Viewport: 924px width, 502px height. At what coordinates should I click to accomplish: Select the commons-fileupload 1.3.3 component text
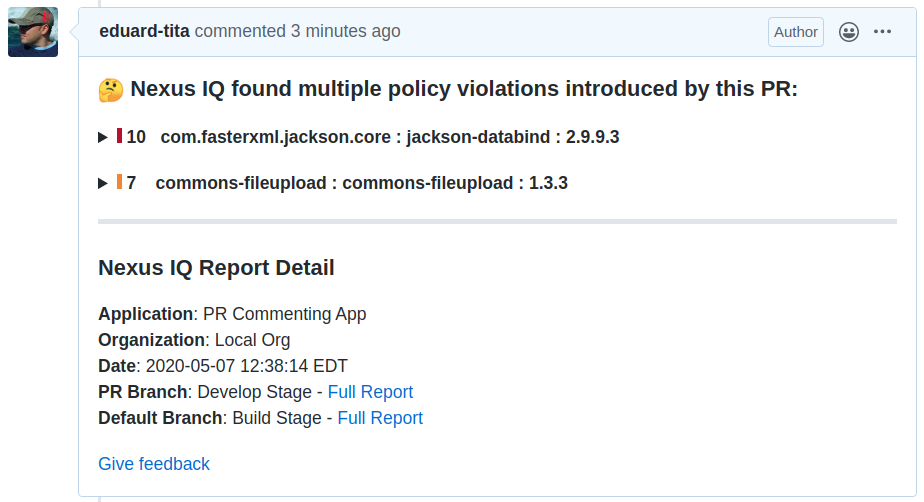(361, 183)
